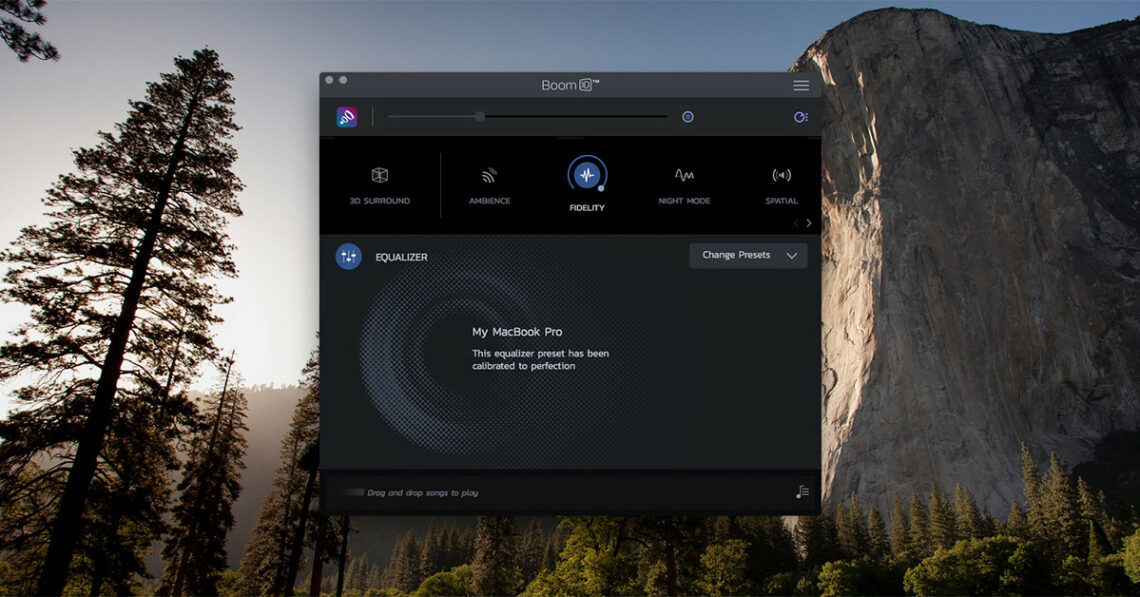Enable the 3D Surround effect
This screenshot has width=1140, height=597.
pos(380,175)
